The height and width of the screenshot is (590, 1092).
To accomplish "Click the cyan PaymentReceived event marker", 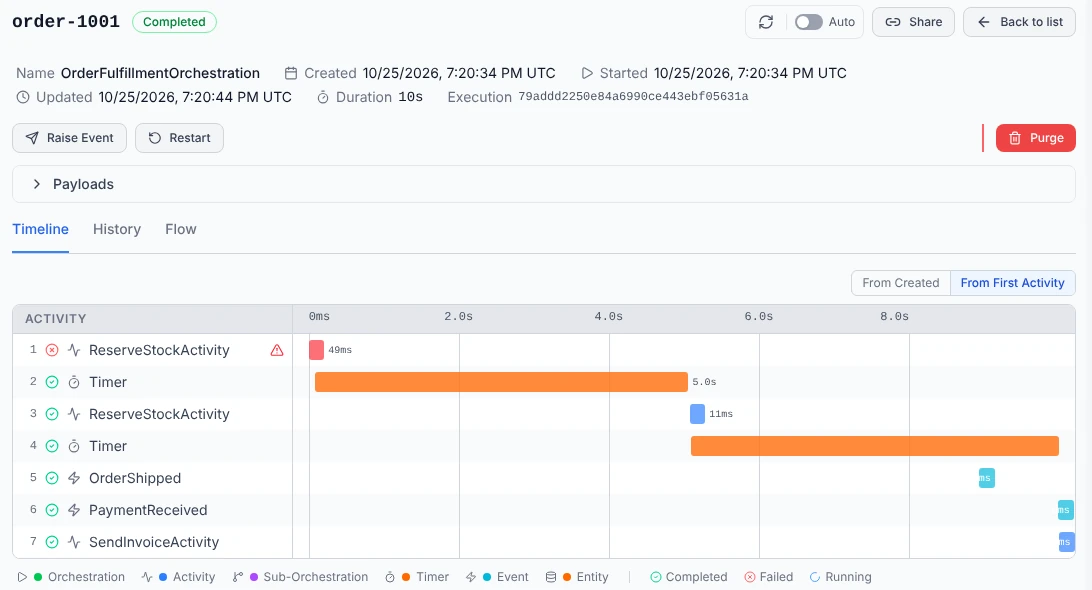I will [x=1066, y=510].
